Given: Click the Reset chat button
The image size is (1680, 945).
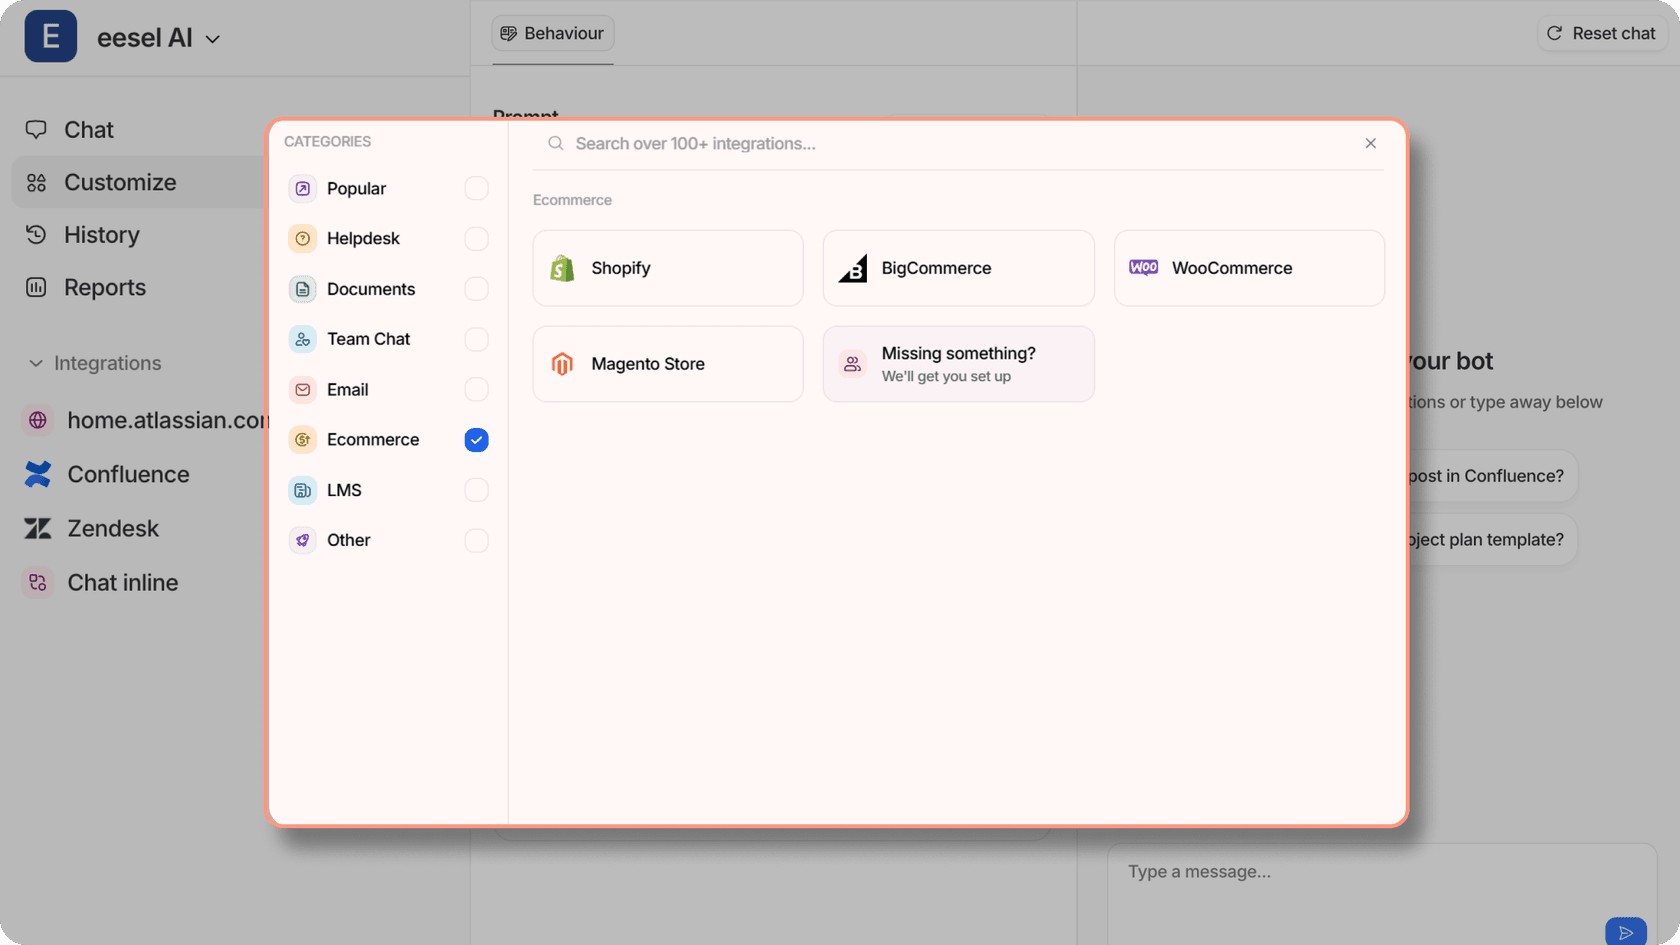Looking at the screenshot, I should coord(1602,33).
